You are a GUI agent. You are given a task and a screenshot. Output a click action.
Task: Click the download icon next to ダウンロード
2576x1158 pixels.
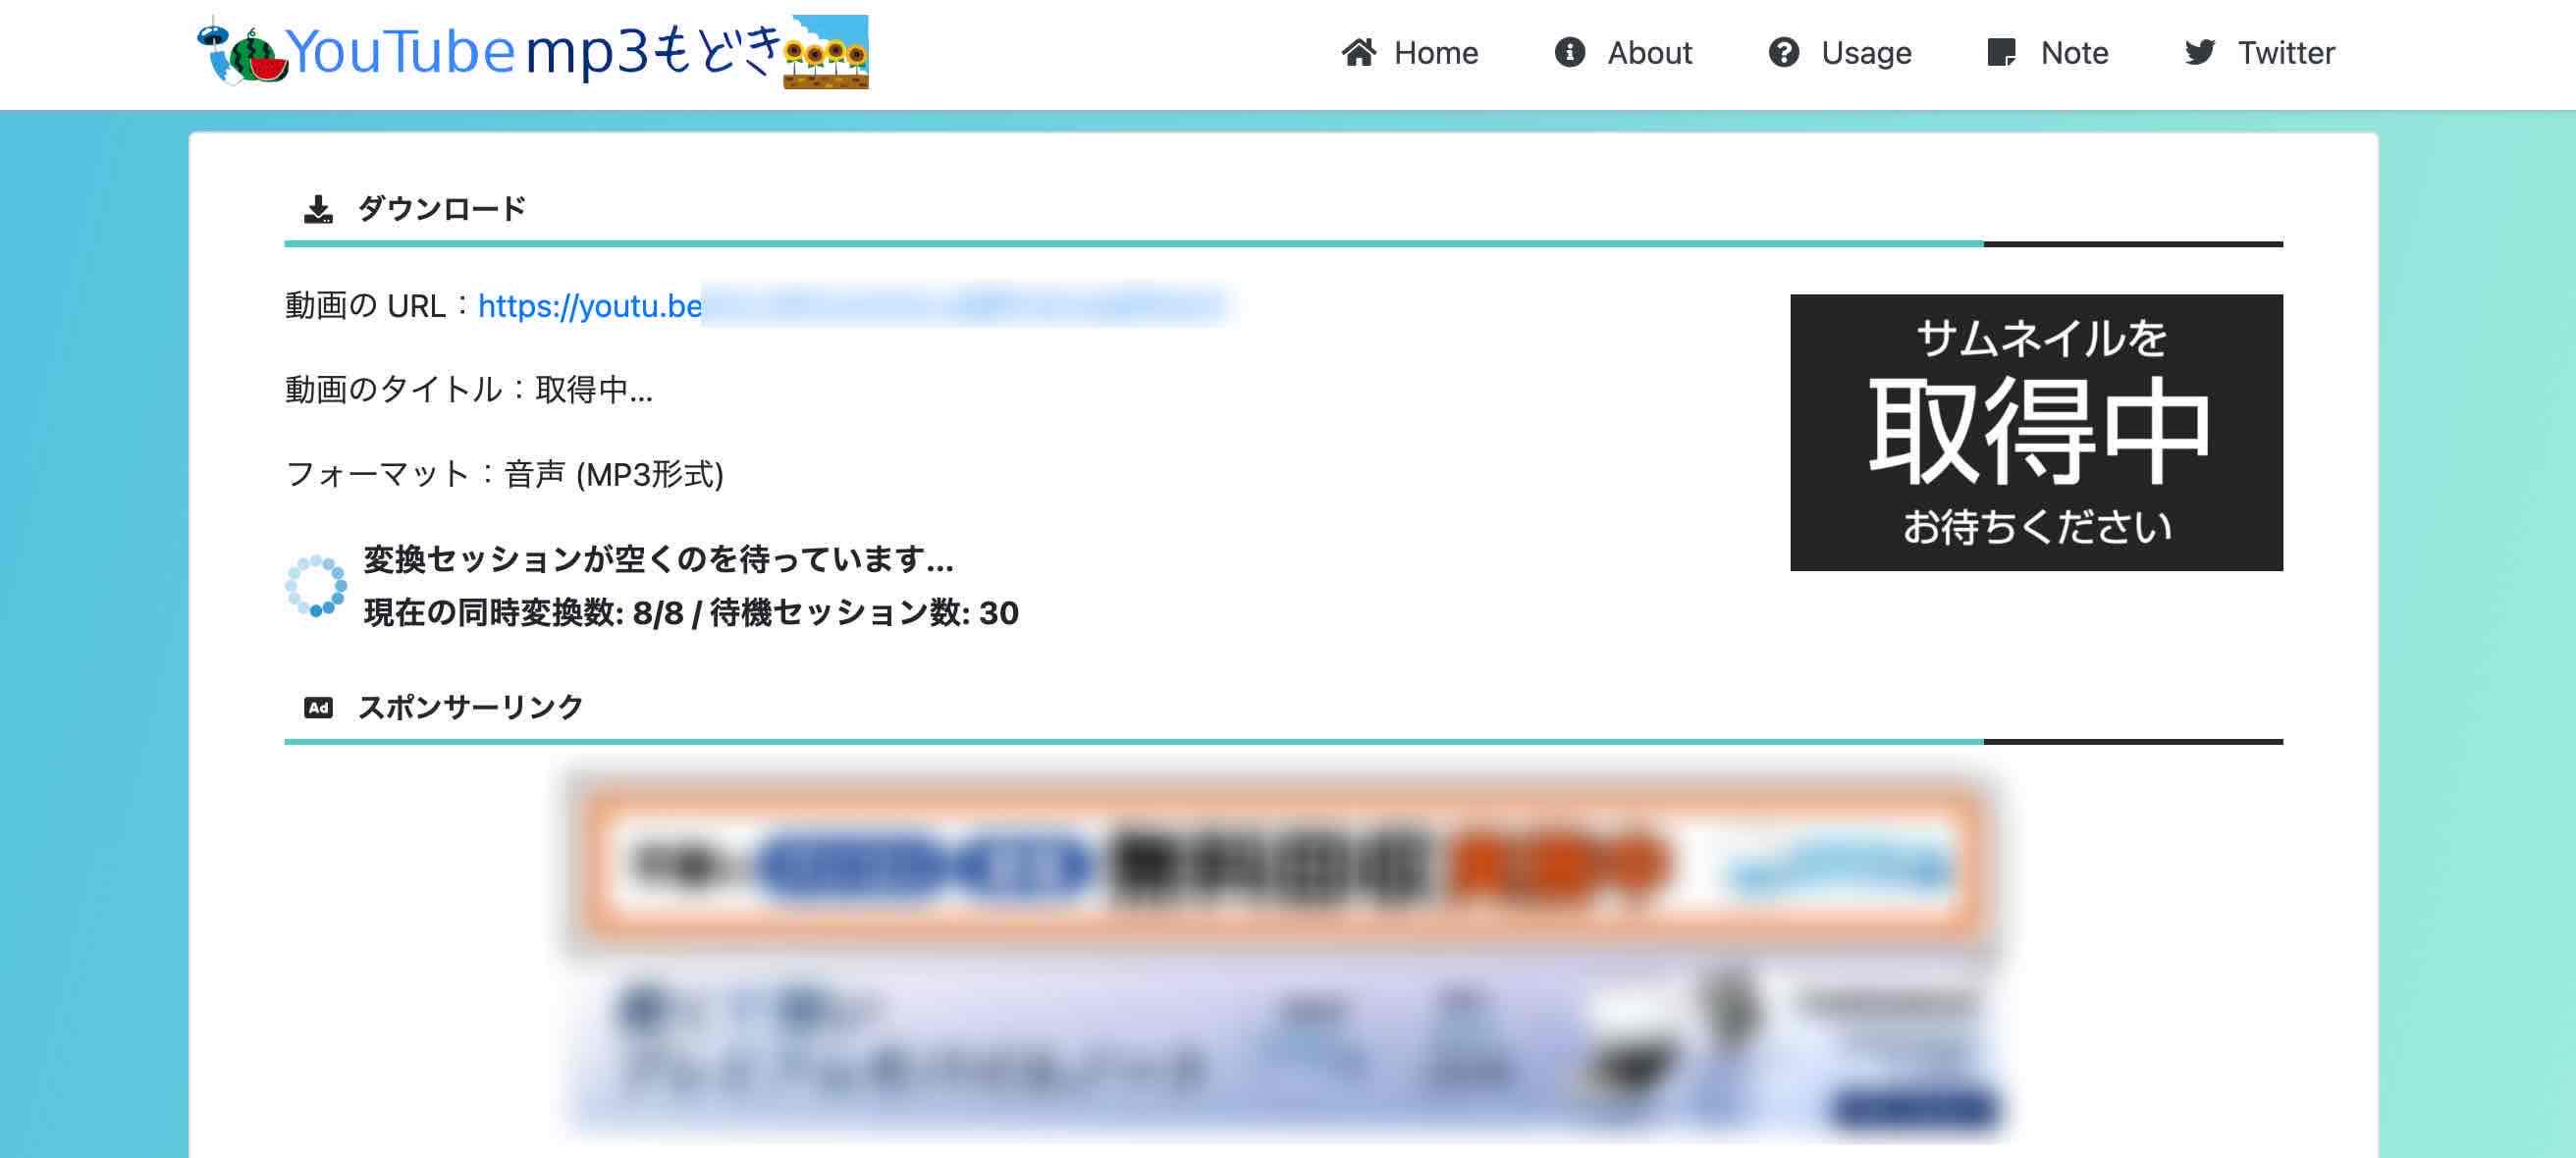[x=315, y=207]
